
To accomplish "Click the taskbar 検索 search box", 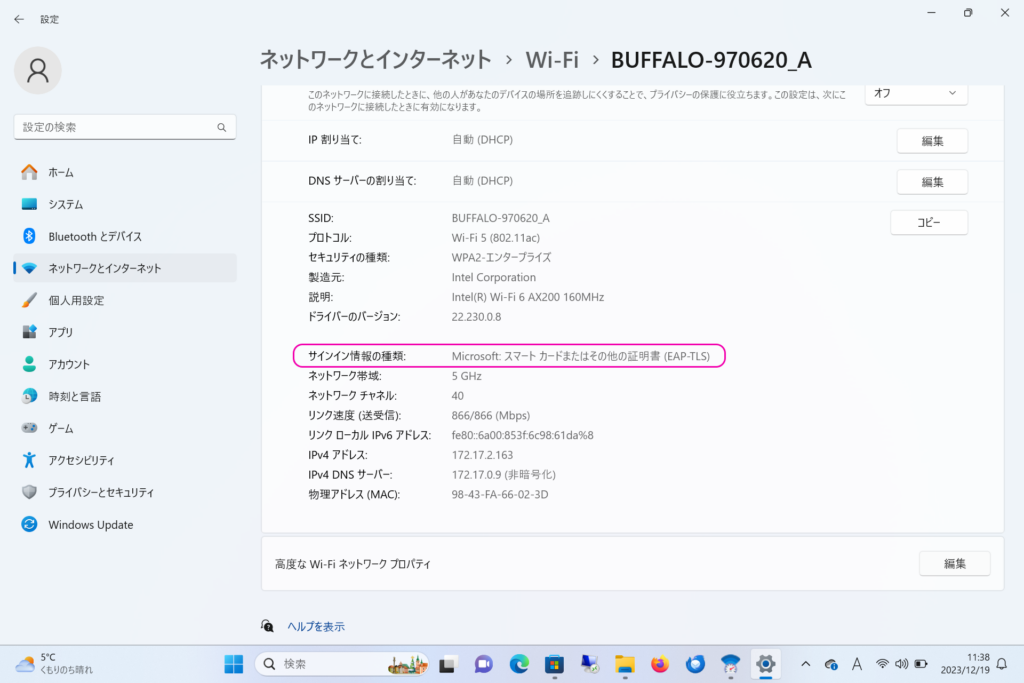I will click(342, 664).
